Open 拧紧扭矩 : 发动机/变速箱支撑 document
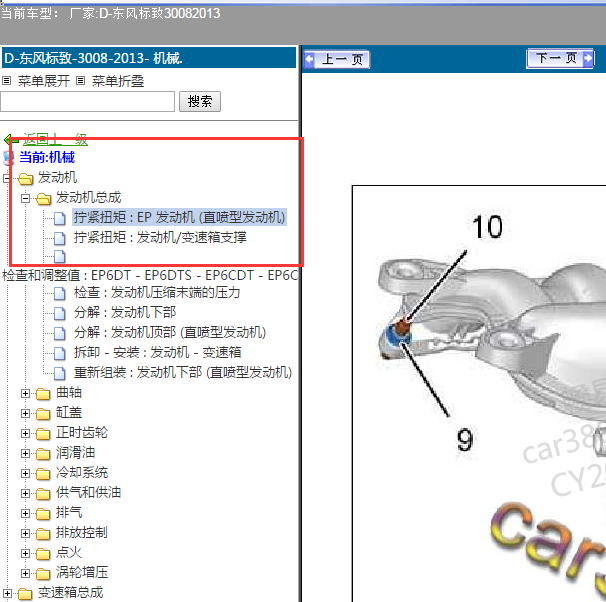 160,237
